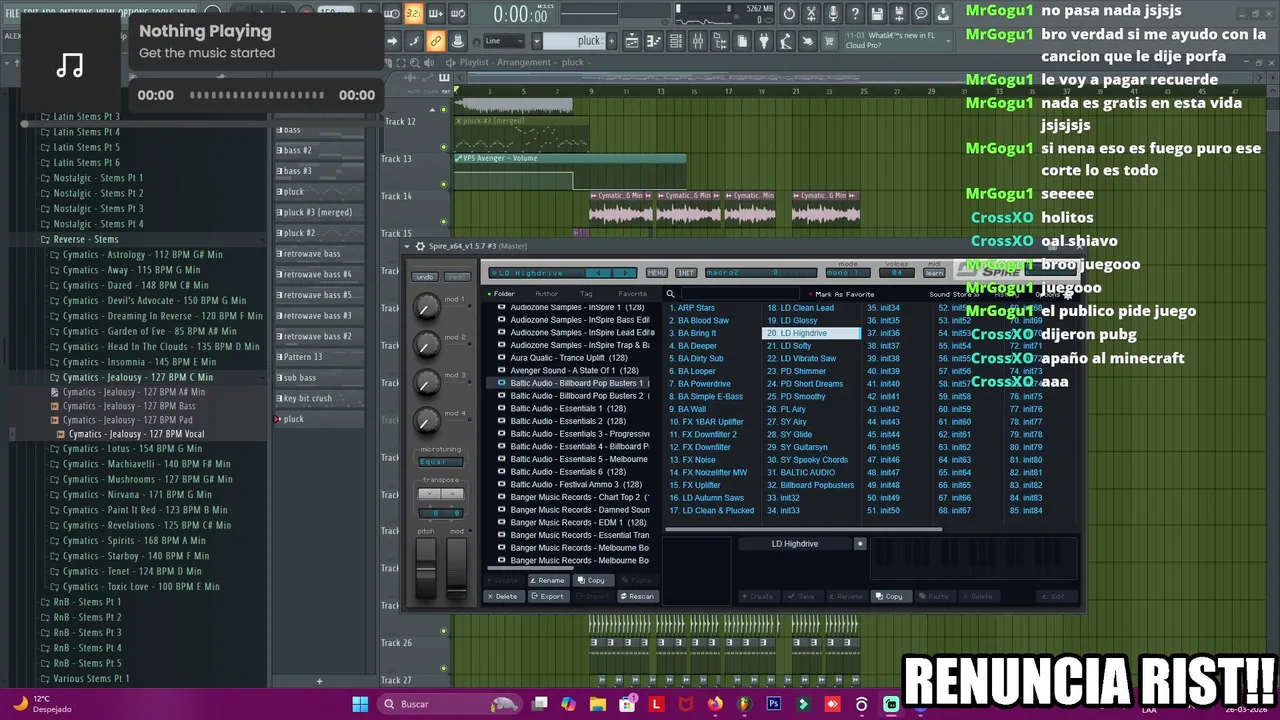Image resolution: width=1280 pixels, height=720 pixels.
Task: Switch to the Favorite tab in Spire
Action: [632, 294]
